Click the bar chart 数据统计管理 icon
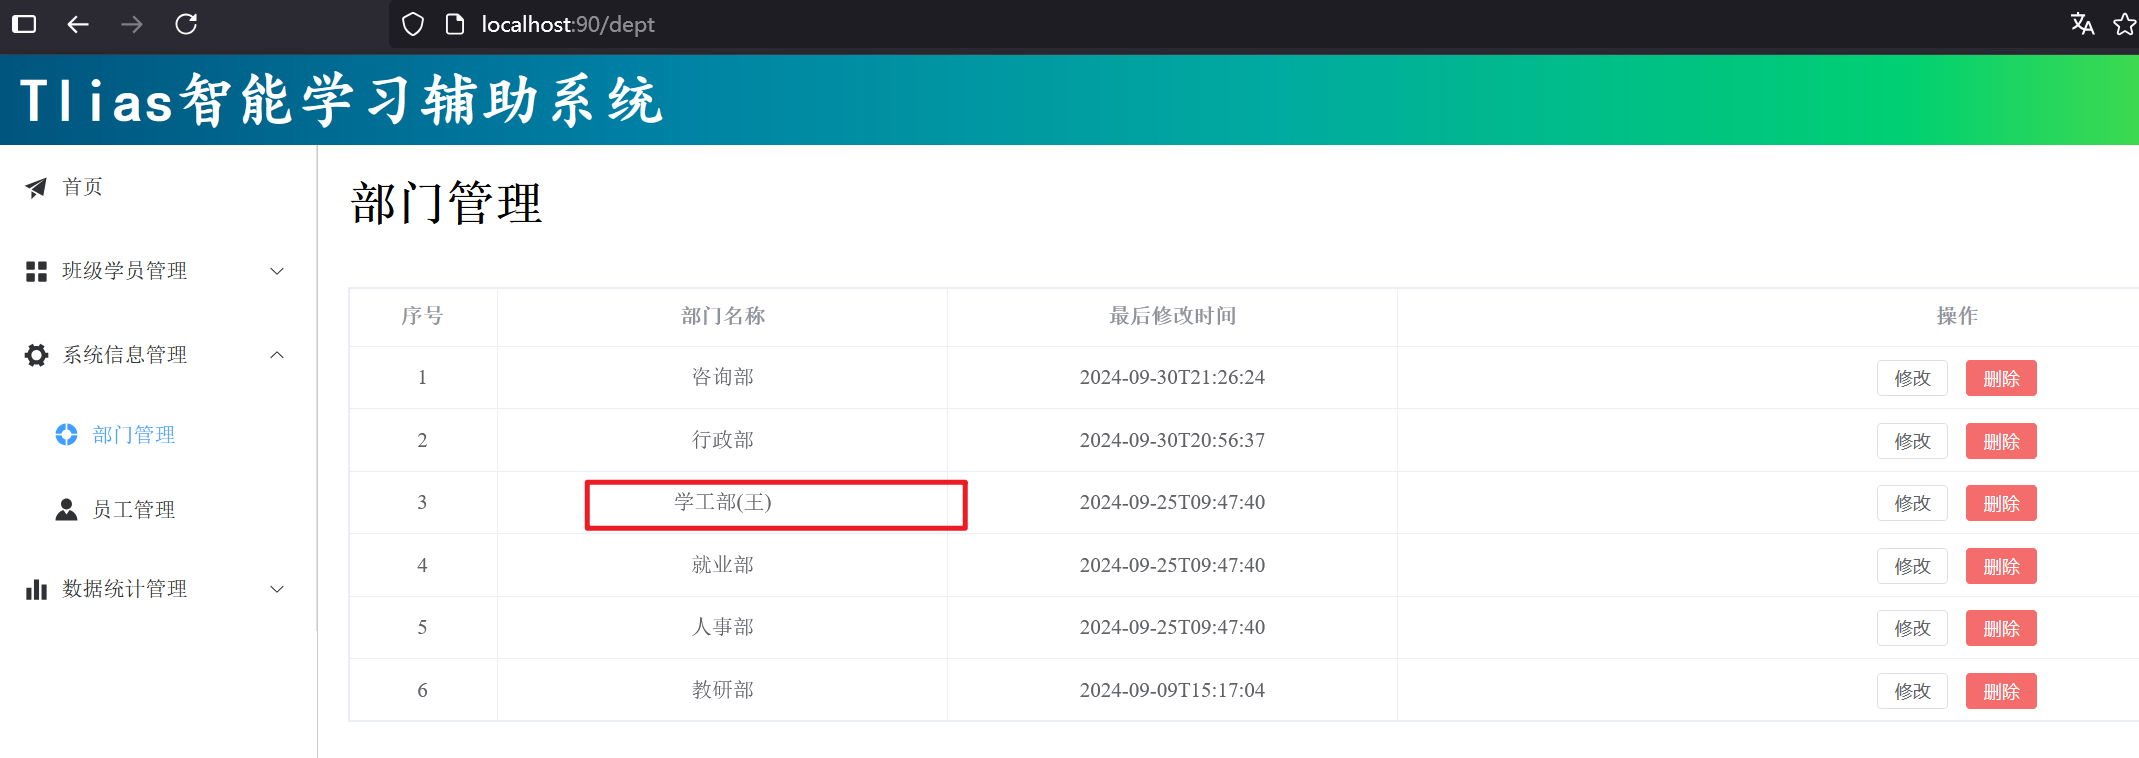2139x758 pixels. tap(36, 589)
